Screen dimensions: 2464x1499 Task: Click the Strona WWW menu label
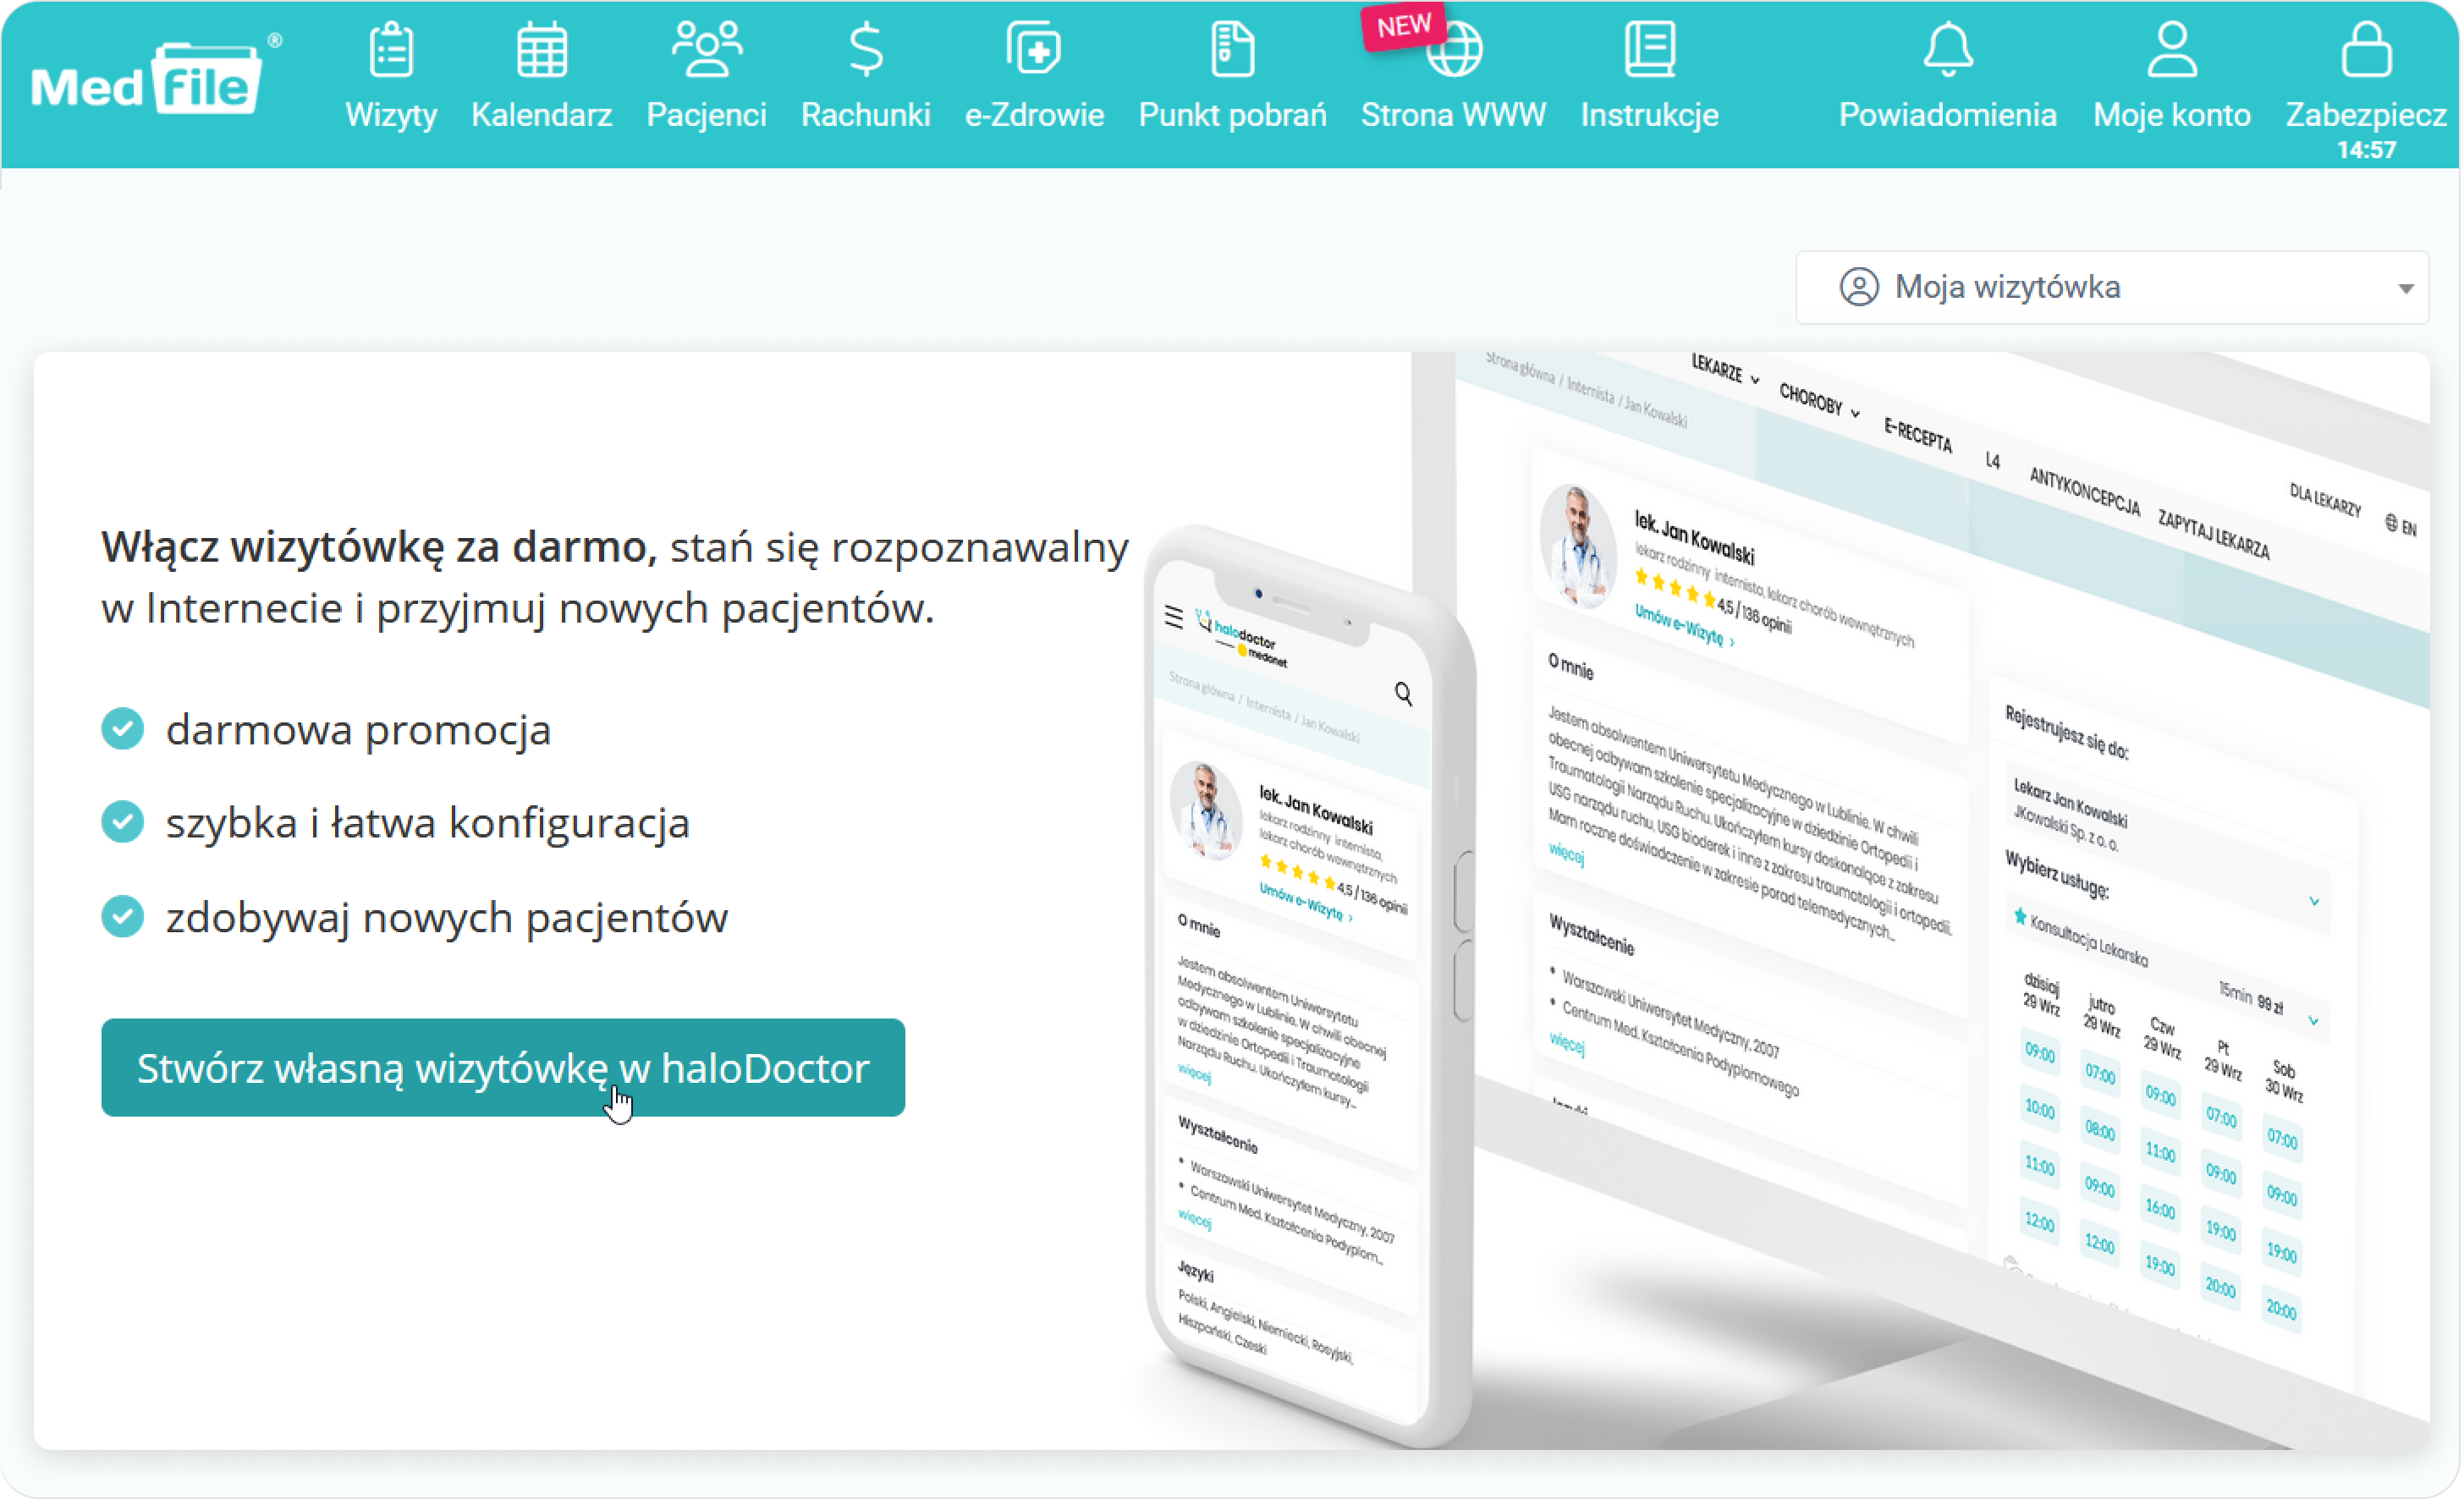click(x=1454, y=115)
